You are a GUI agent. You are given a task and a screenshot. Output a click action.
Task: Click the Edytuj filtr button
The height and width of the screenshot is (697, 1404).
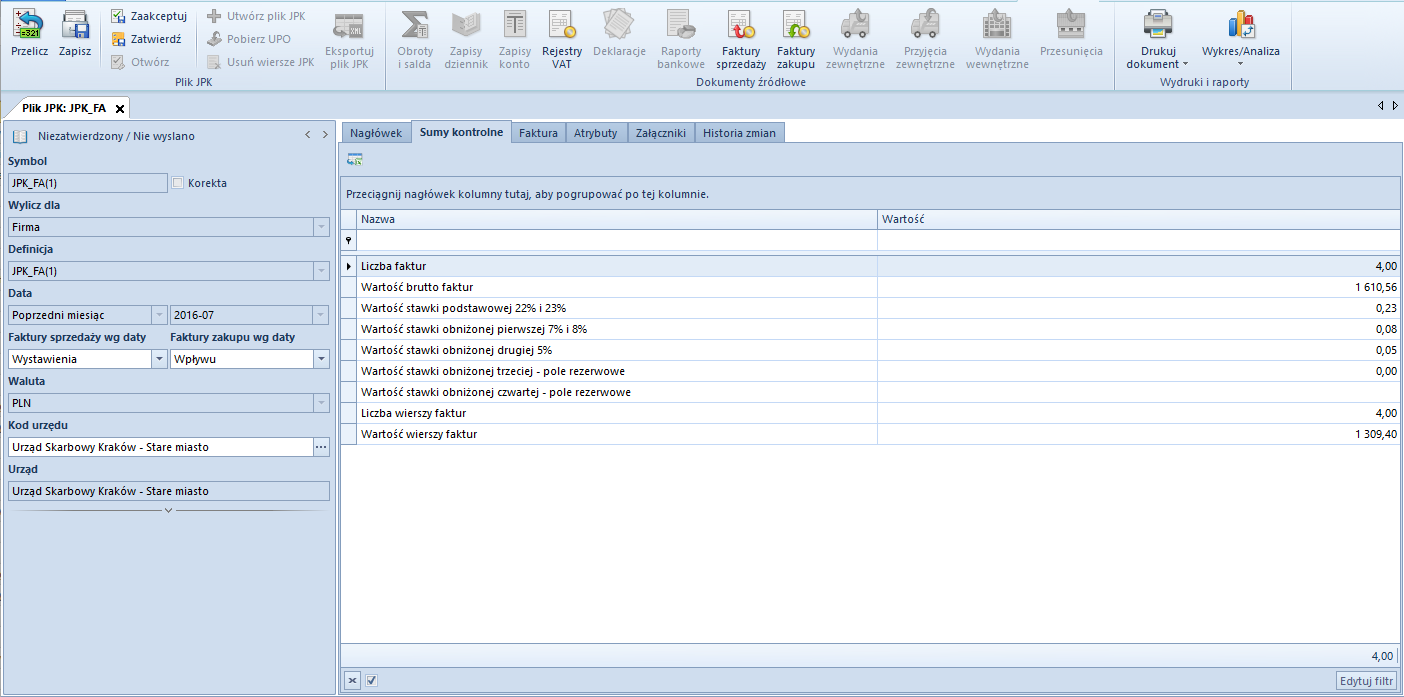[1367, 681]
